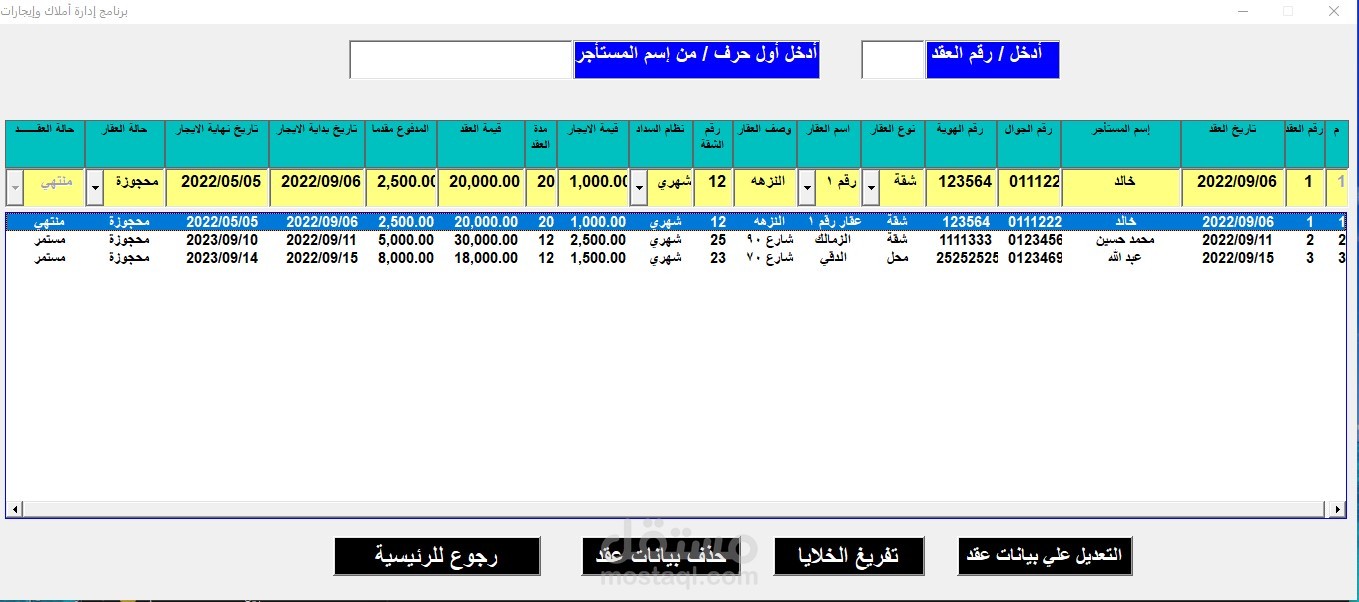Click the tenant name field containing خالد

(1120, 186)
